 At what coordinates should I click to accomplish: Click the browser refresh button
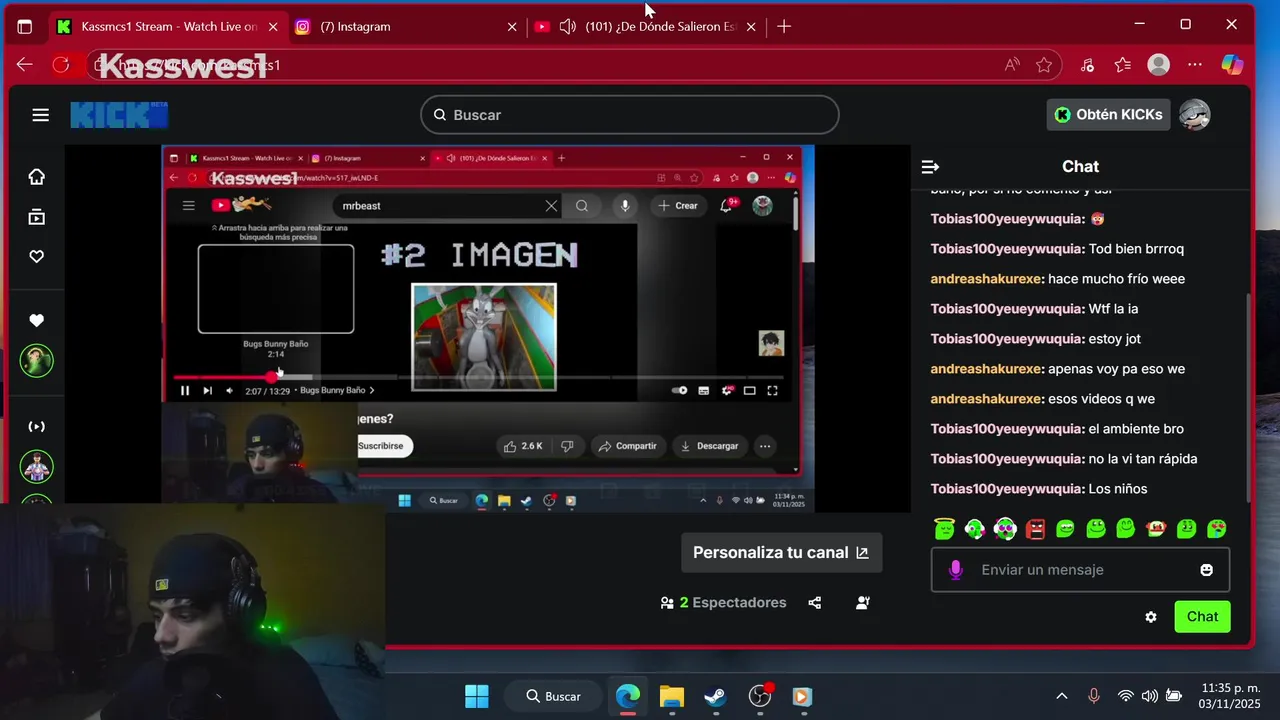click(61, 65)
